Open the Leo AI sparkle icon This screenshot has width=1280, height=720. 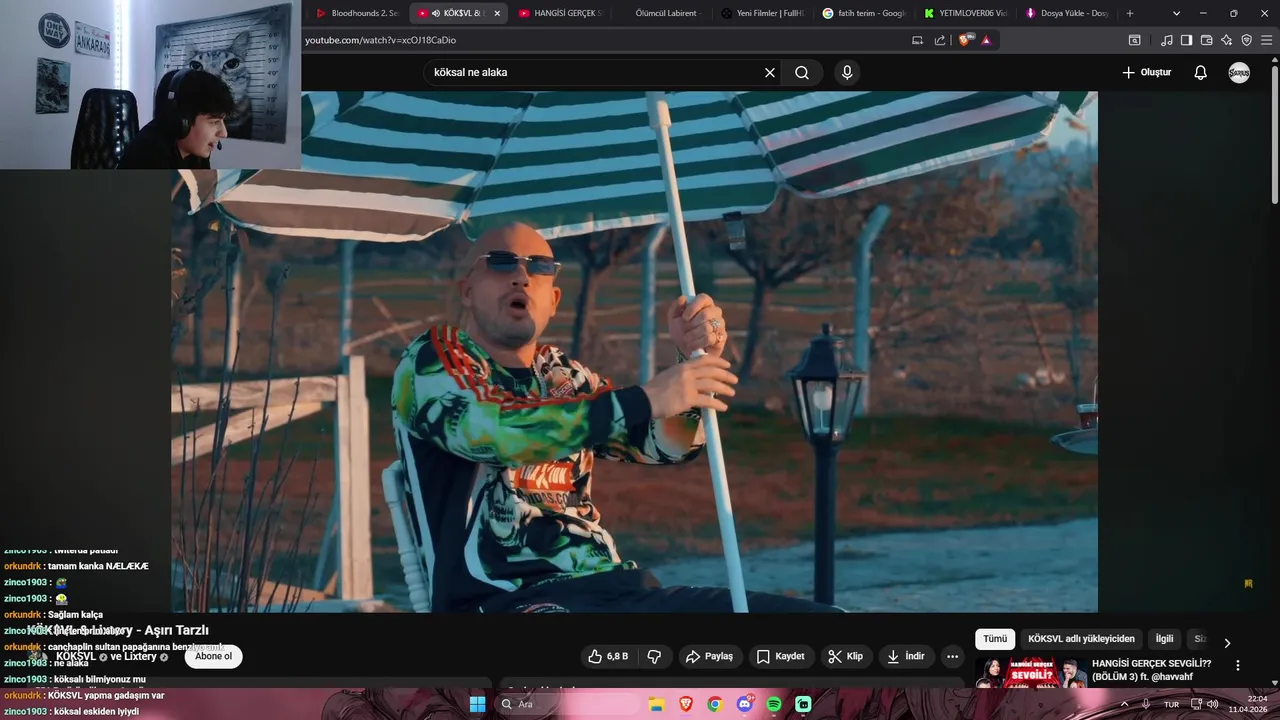[x=1226, y=40]
